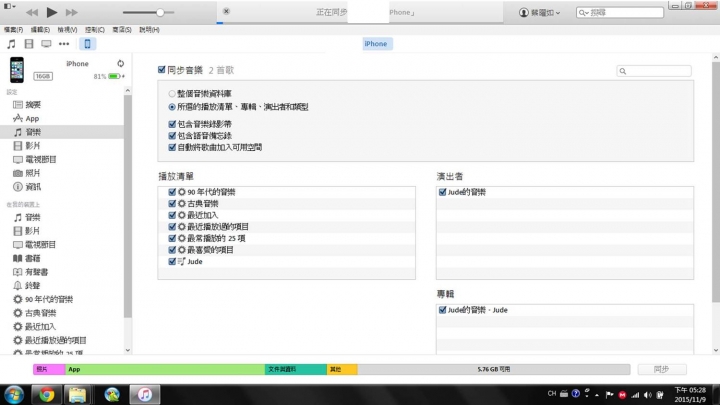Open the 檔案(F) menu
Viewport: 720px width, 405px height.
pyautogui.click(x=13, y=30)
